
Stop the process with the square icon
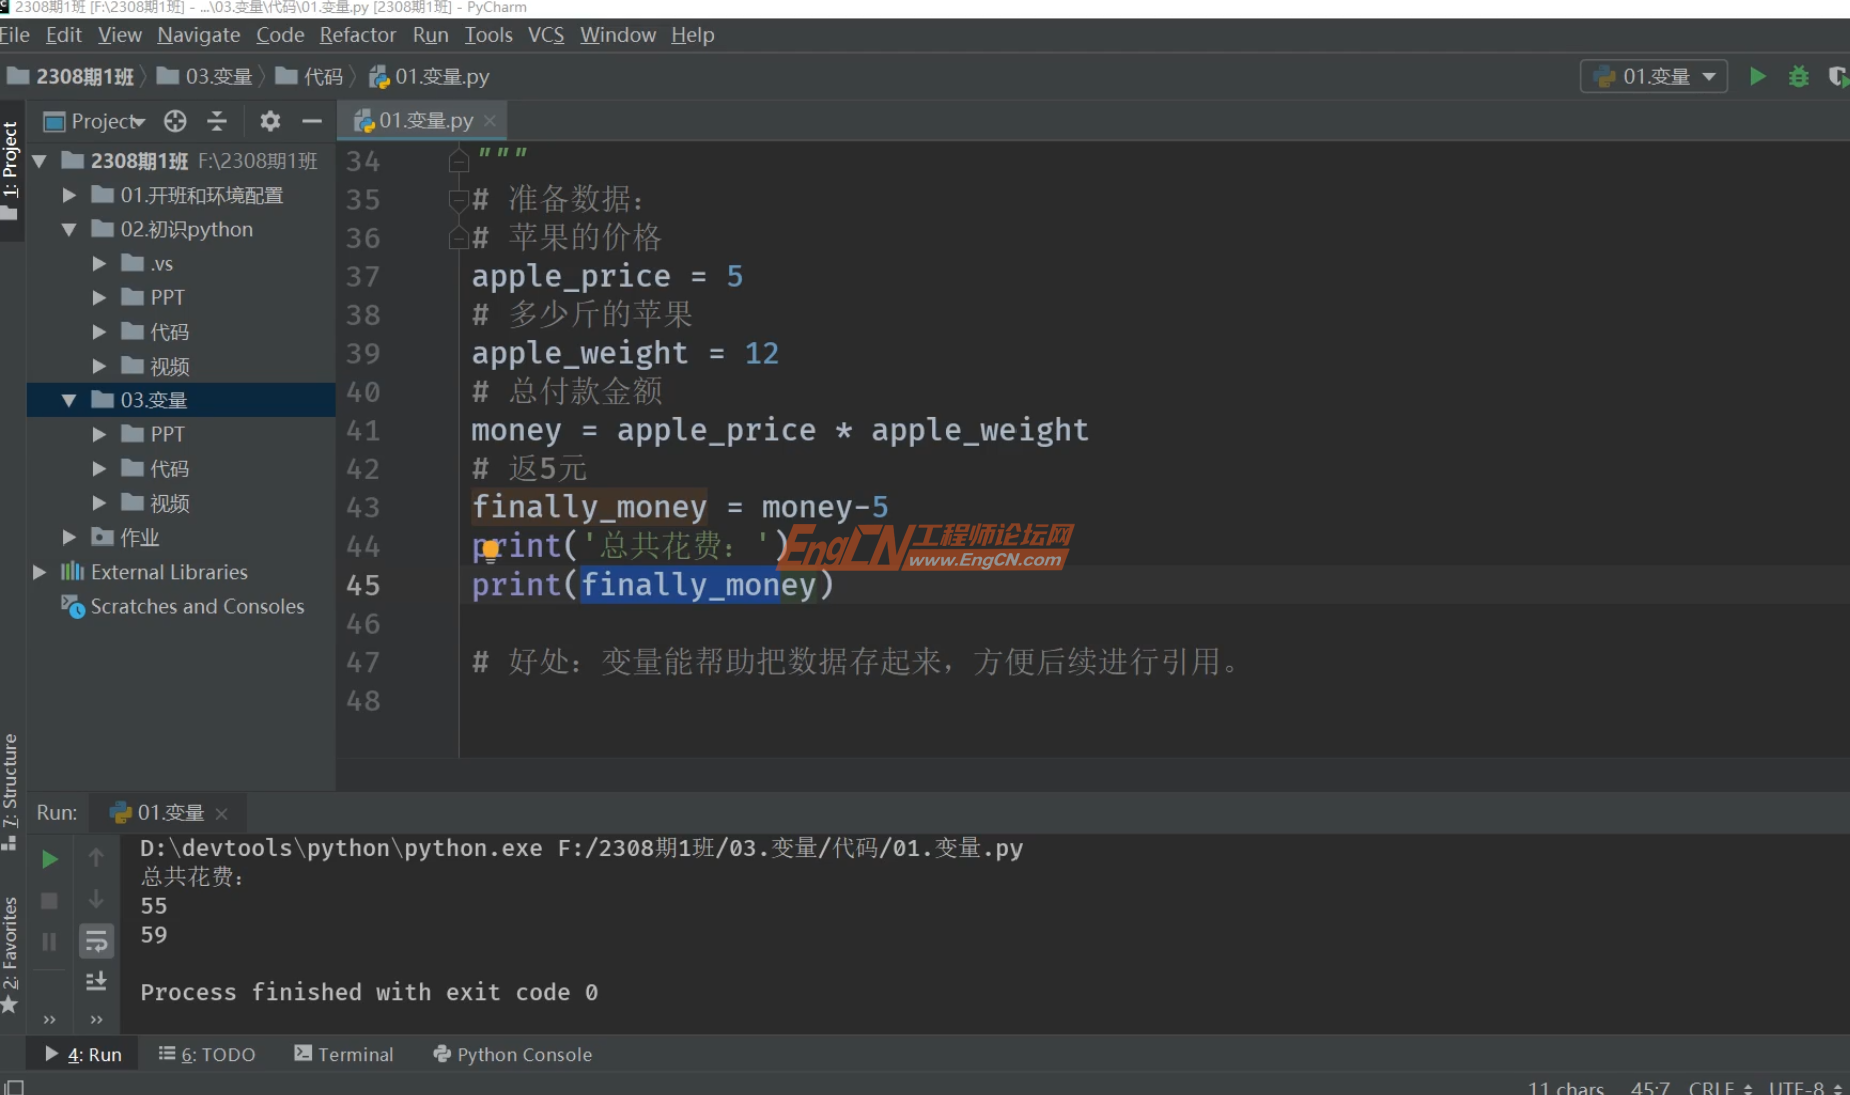pyautogui.click(x=48, y=900)
